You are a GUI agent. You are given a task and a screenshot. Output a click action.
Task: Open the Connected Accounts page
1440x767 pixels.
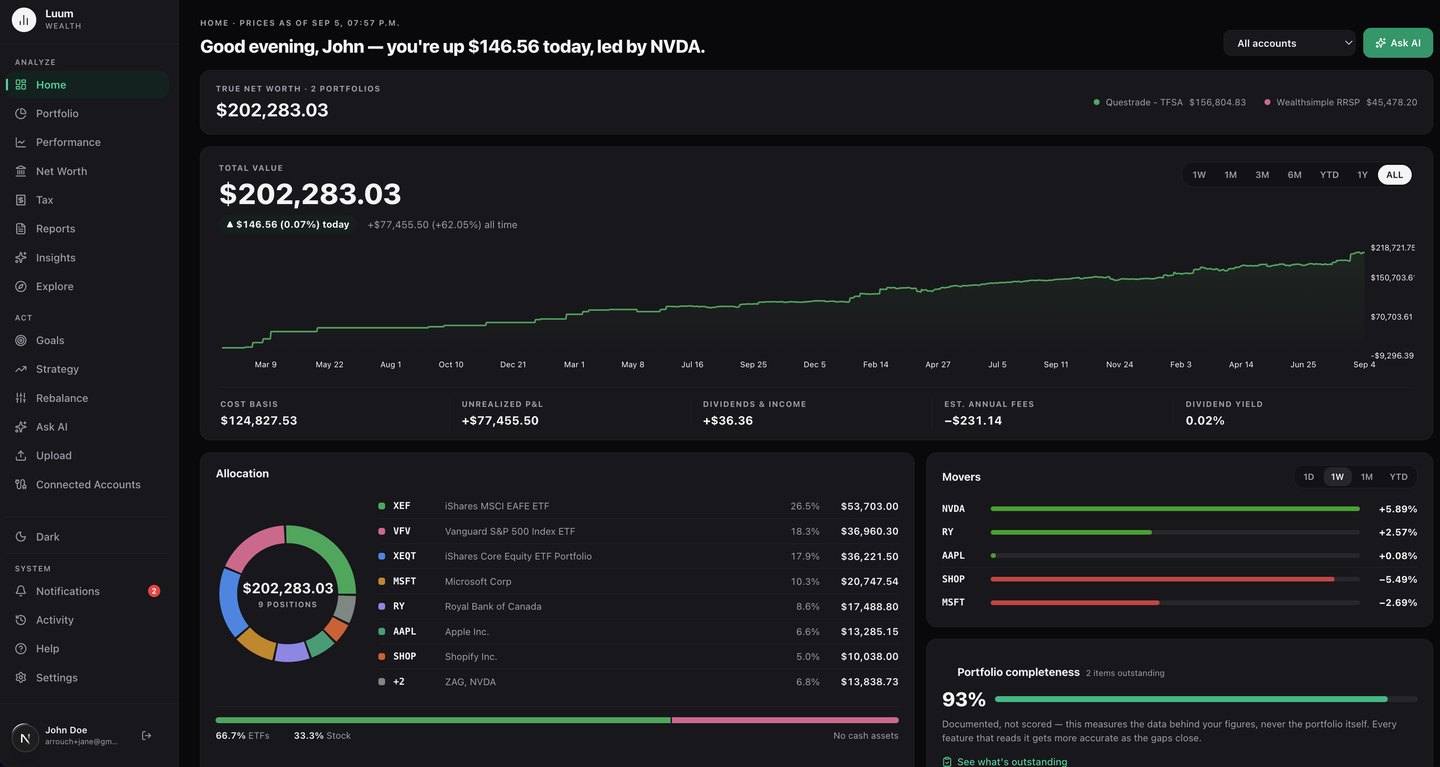(88, 484)
